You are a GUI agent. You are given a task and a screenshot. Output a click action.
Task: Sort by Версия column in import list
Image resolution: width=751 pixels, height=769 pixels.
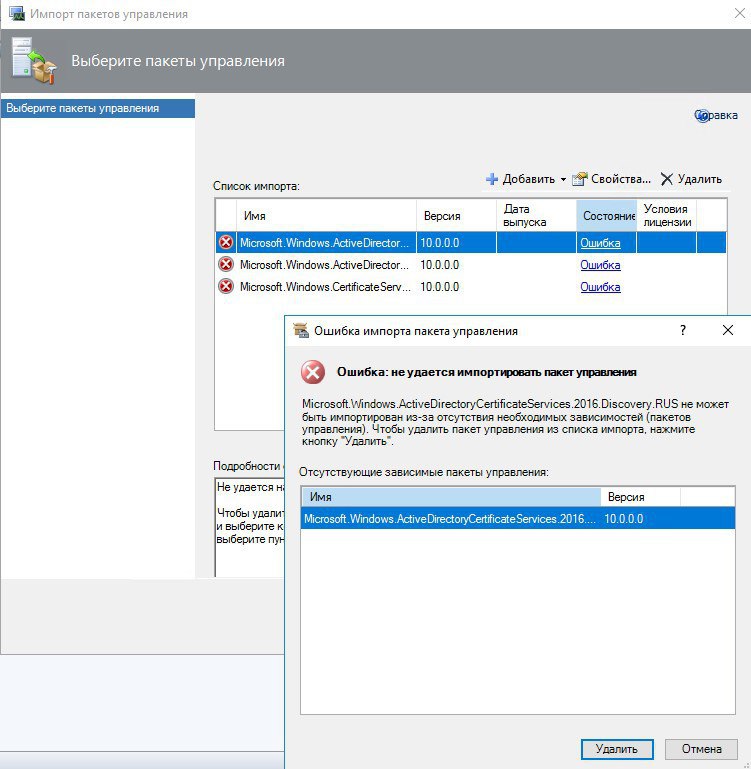tap(456, 216)
